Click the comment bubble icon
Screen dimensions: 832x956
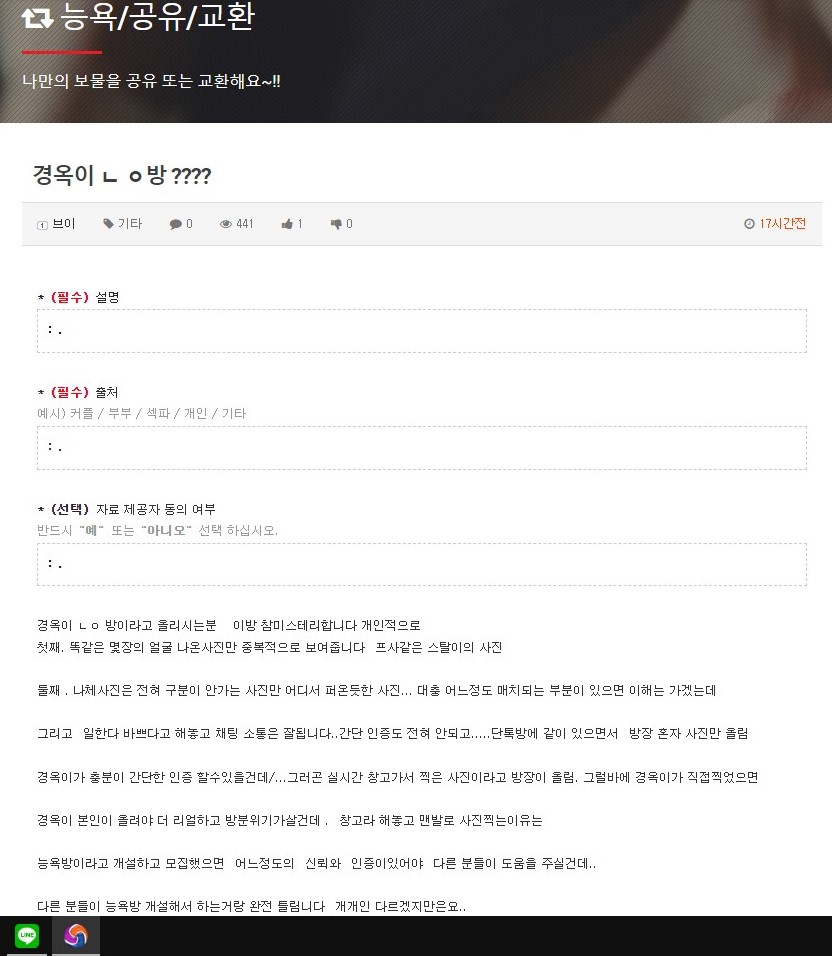(x=176, y=224)
